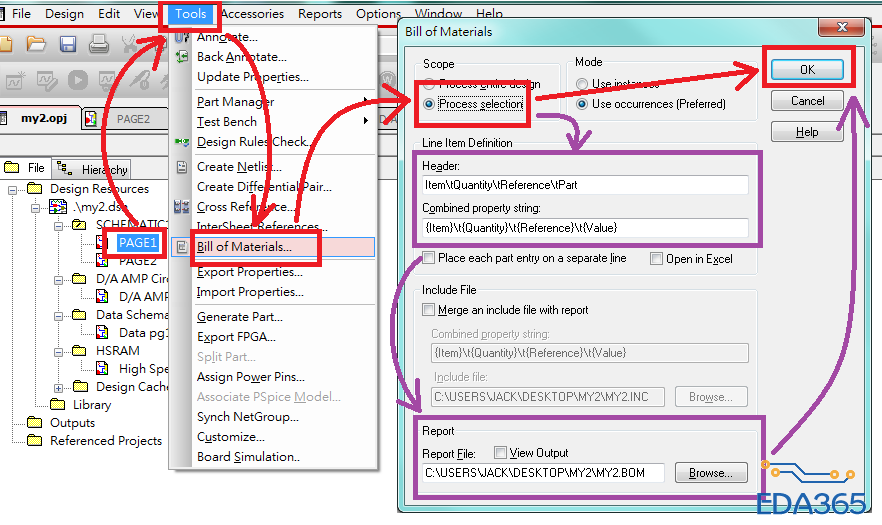Click in the Header text field

585,185
